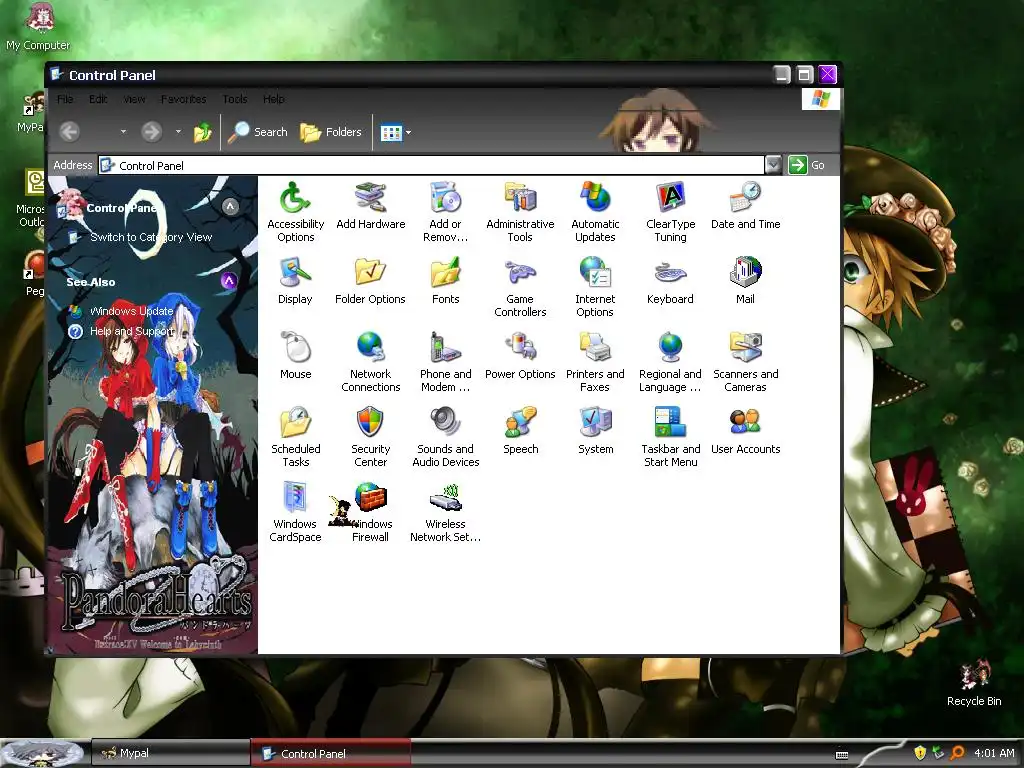Open Speech properties
Screen dimensions: 1024x768
click(520, 430)
